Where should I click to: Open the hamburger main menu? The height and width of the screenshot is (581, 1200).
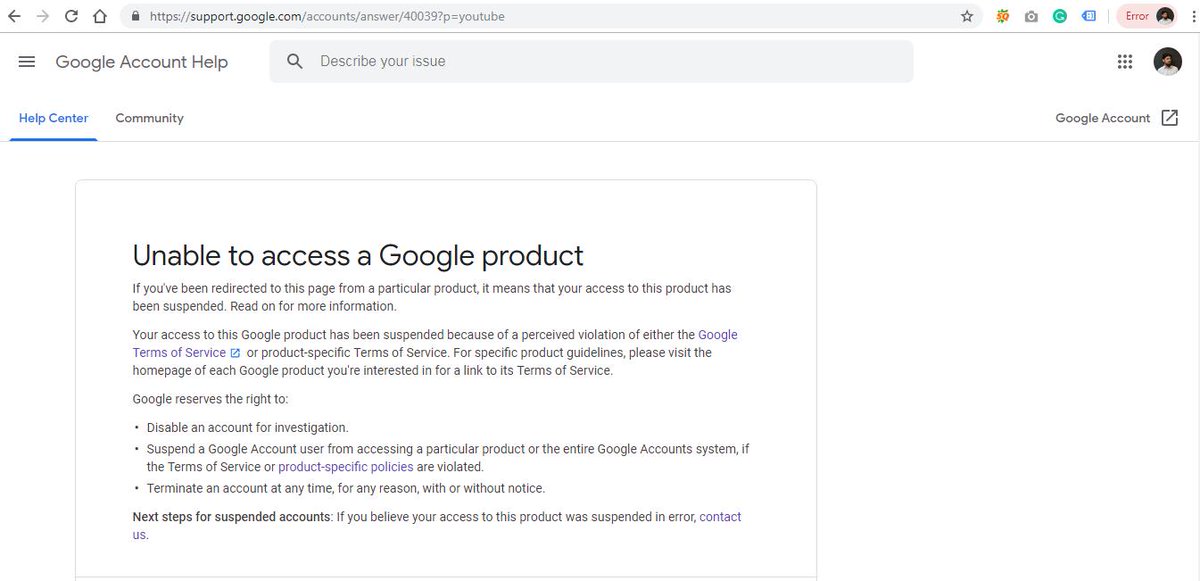(x=27, y=62)
